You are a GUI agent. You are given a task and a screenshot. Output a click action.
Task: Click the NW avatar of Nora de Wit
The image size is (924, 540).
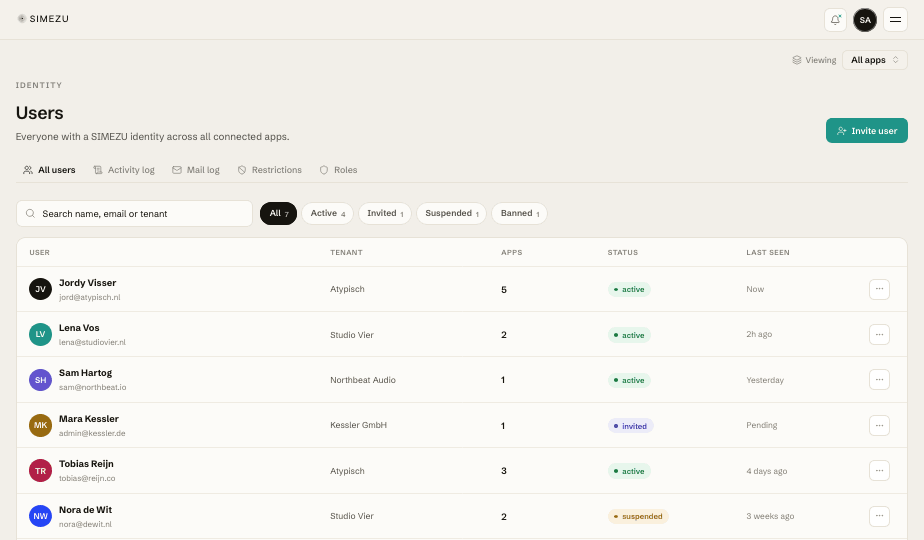tap(41, 516)
